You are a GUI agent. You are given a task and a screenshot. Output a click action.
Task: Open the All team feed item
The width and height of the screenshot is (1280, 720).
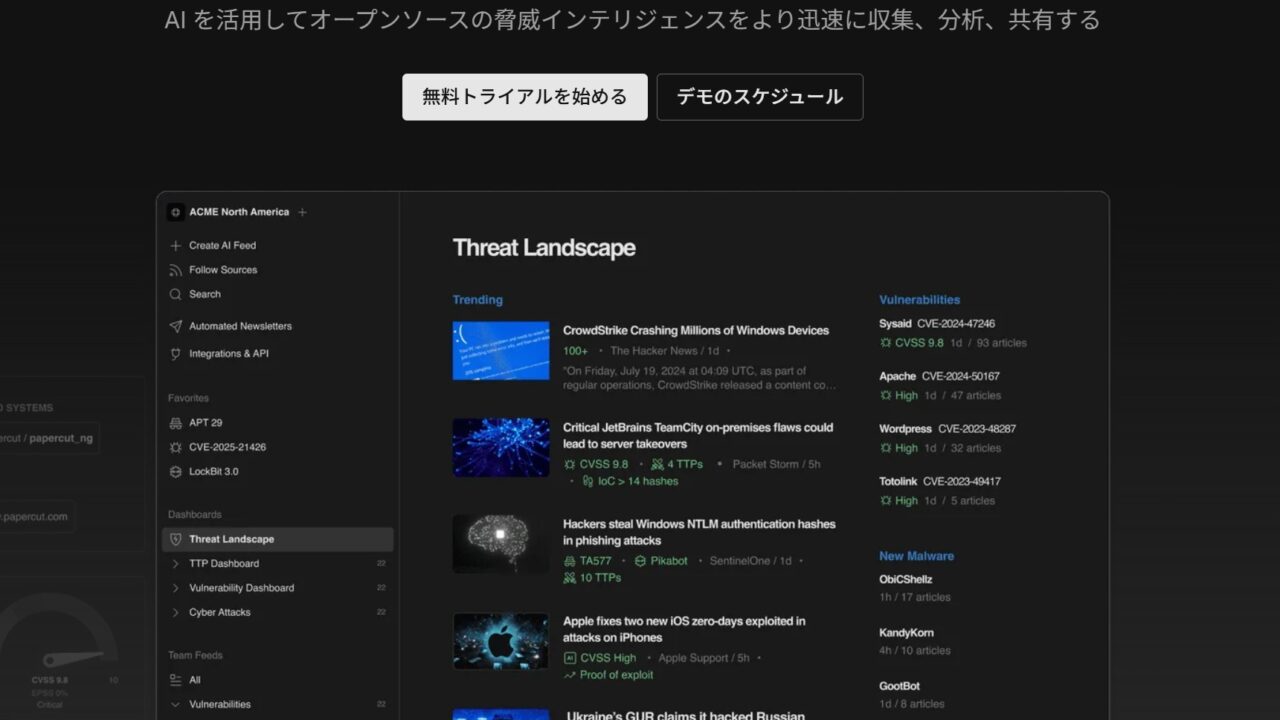click(195, 680)
